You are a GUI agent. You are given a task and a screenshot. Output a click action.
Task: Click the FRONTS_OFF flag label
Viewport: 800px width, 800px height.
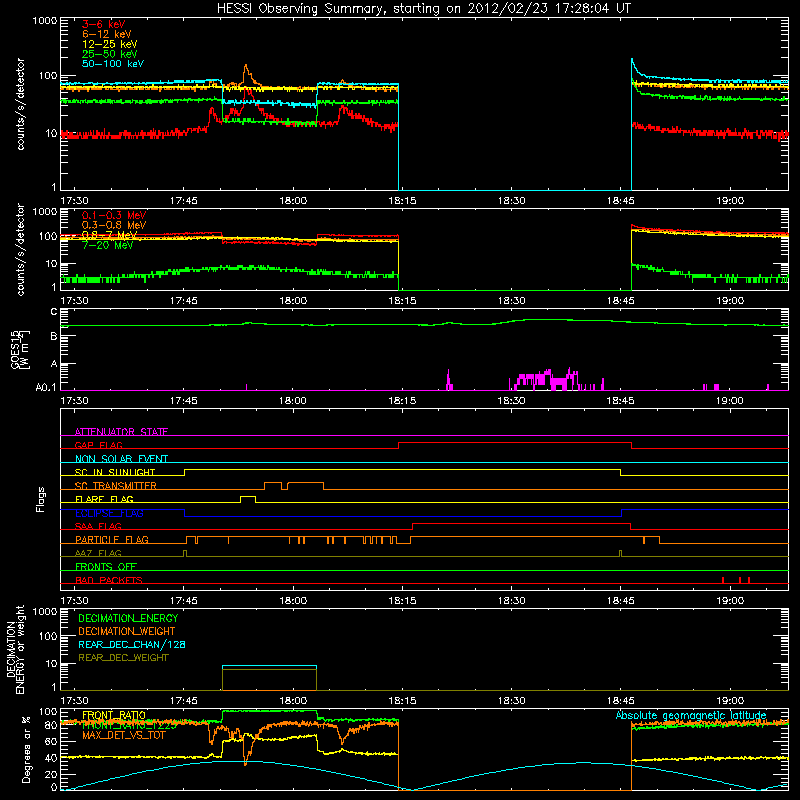(106, 566)
